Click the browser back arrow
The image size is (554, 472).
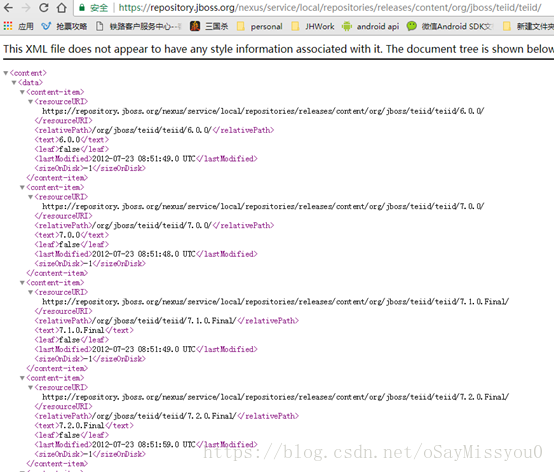[x=8, y=7]
